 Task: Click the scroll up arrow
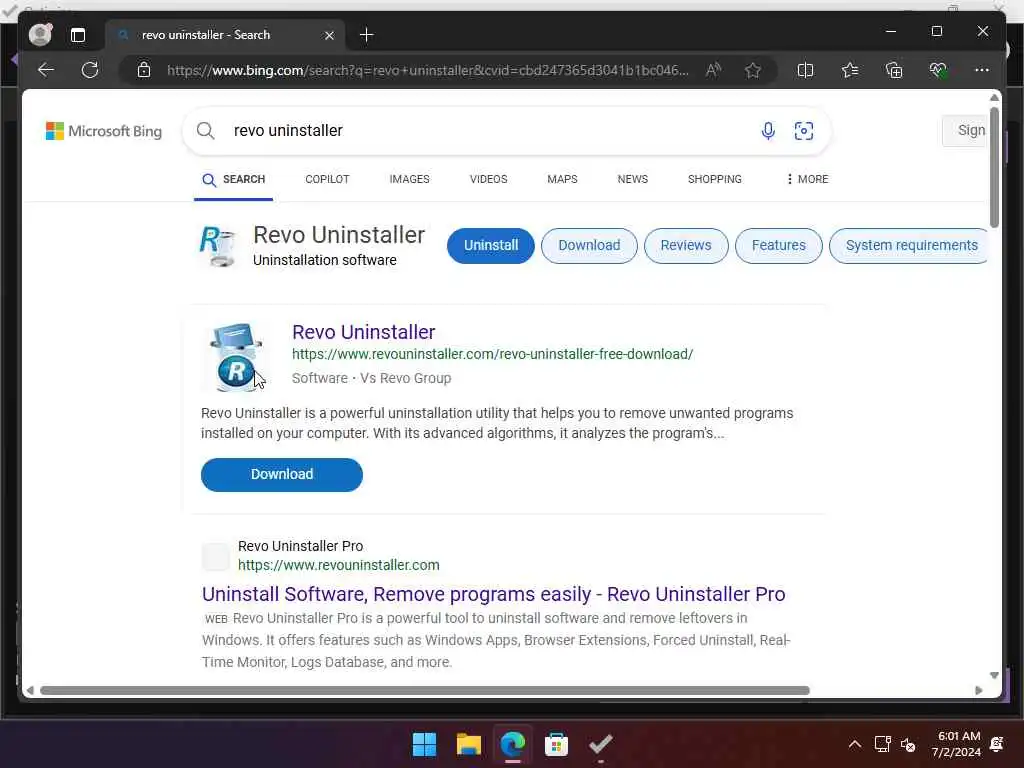point(994,97)
